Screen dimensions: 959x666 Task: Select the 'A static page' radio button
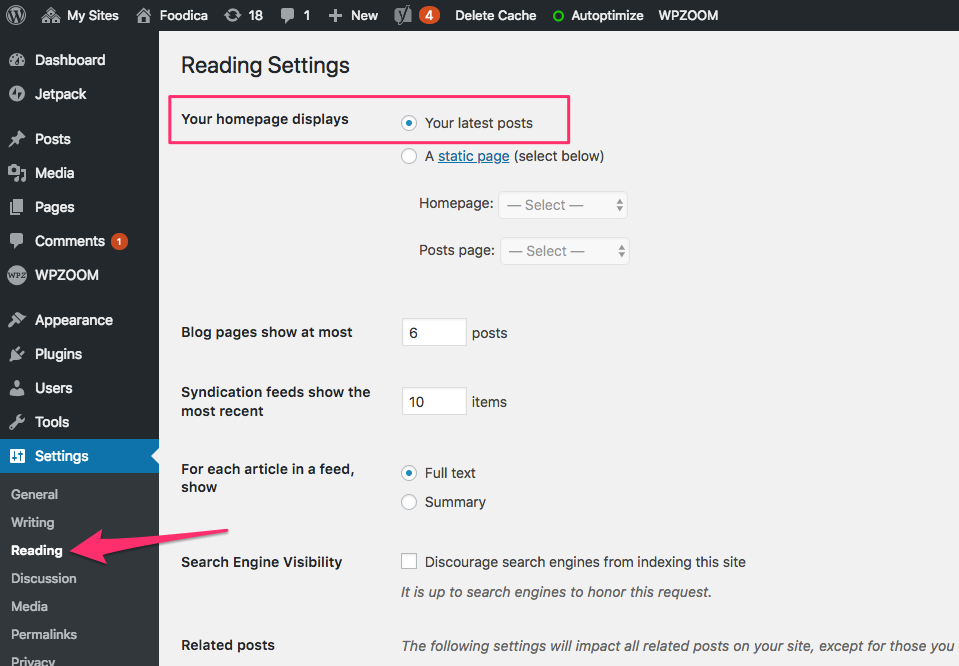409,156
